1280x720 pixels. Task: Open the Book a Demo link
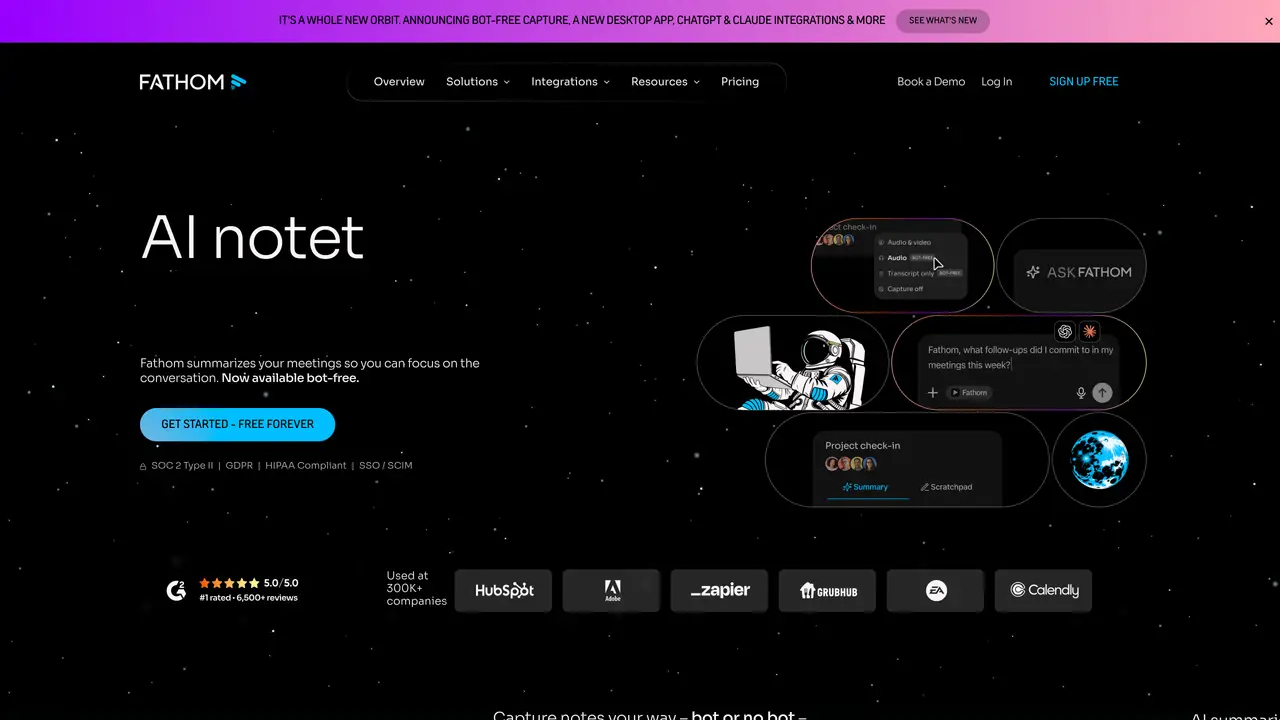tap(931, 82)
